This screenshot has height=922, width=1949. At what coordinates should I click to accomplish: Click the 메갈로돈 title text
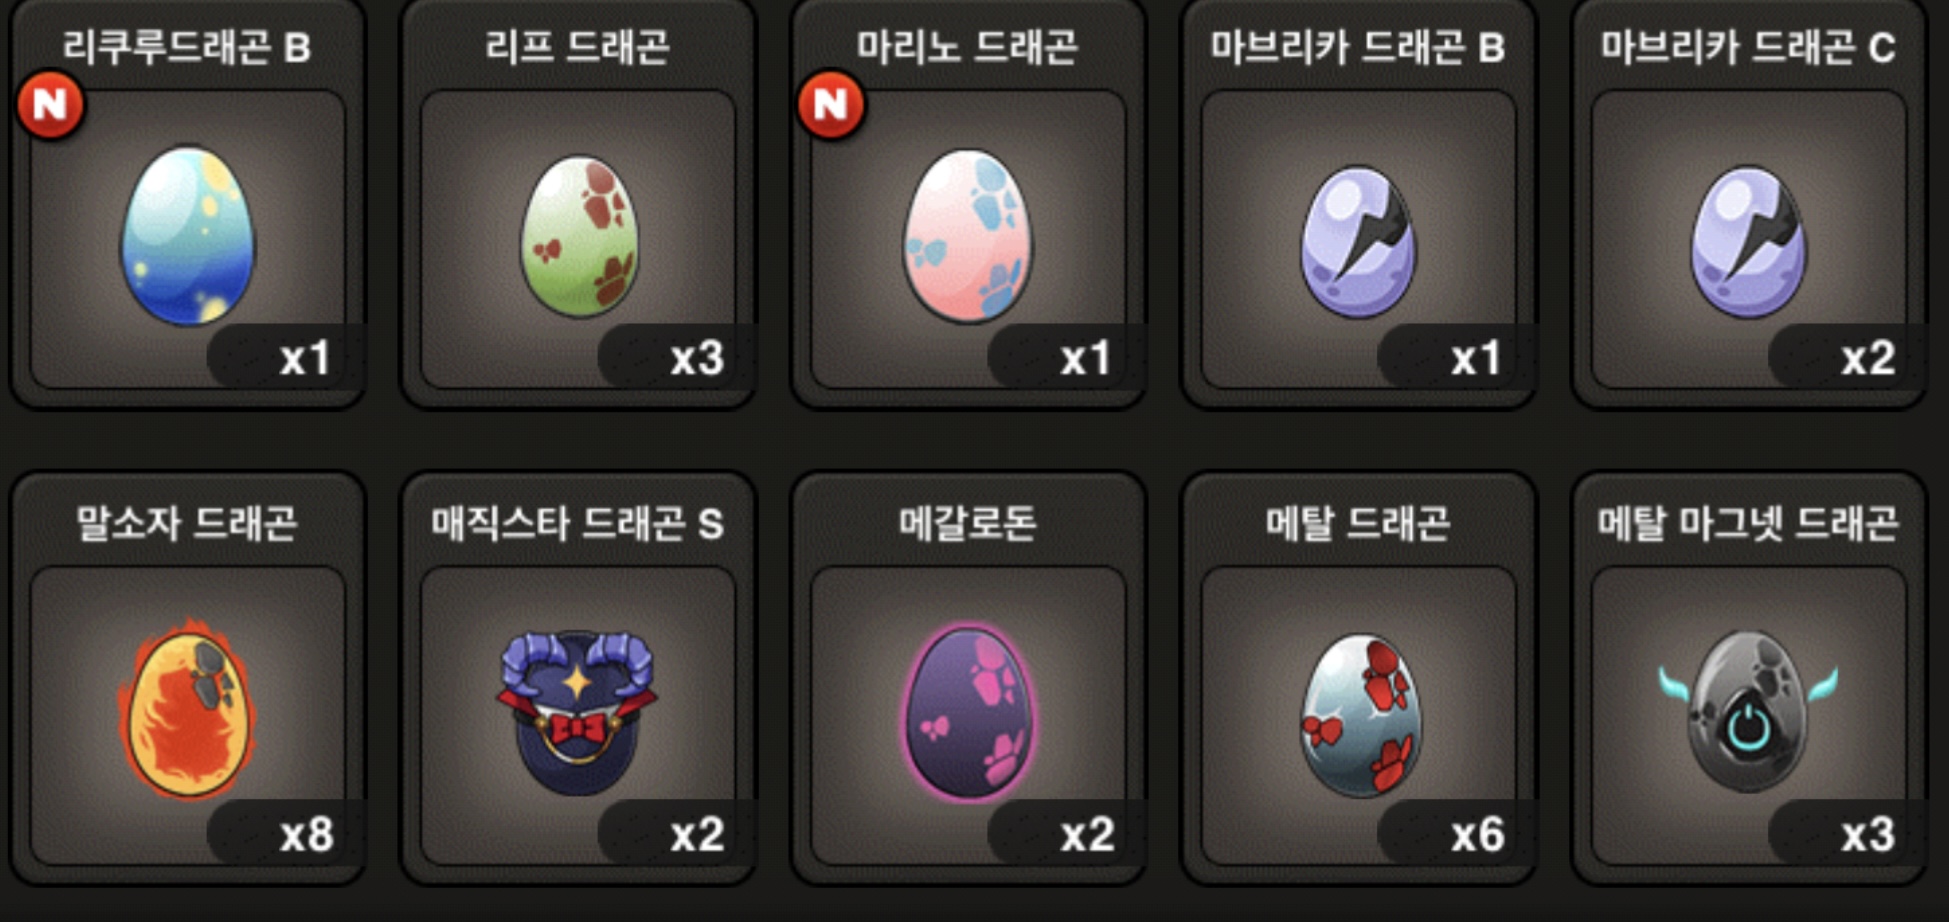967,523
